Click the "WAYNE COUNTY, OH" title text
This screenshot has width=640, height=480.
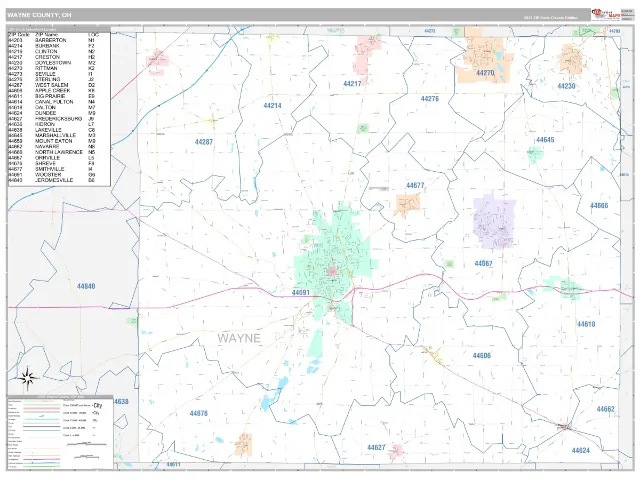pos(39,15)
